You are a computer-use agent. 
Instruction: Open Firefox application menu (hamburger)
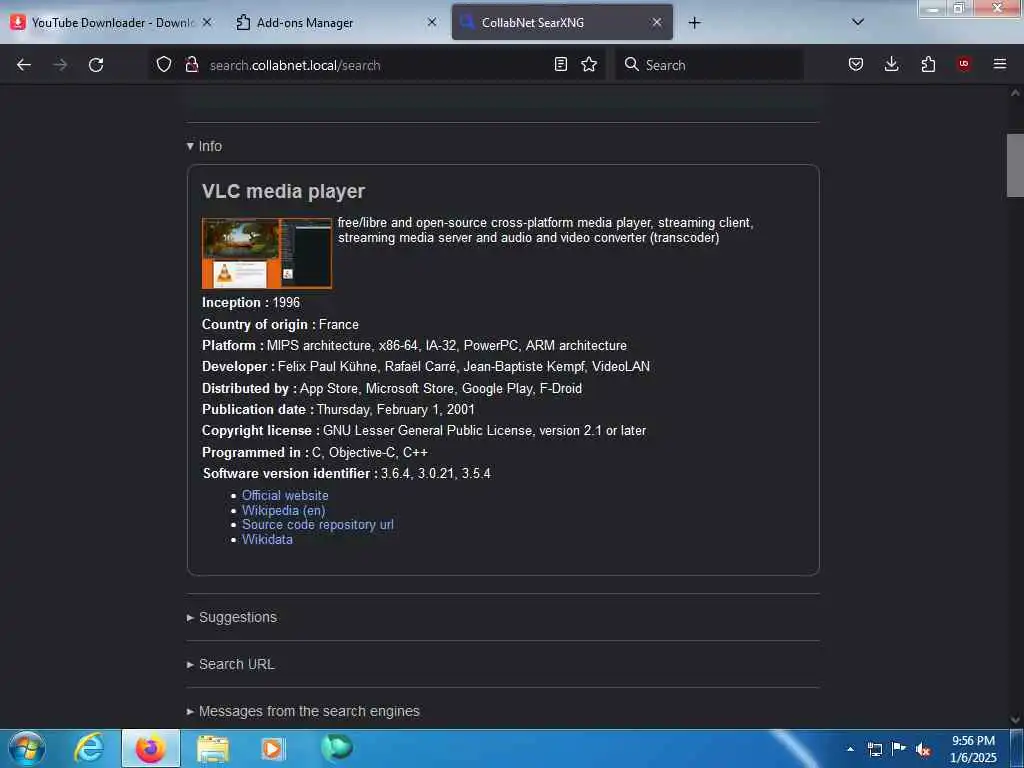point(1000,64)
